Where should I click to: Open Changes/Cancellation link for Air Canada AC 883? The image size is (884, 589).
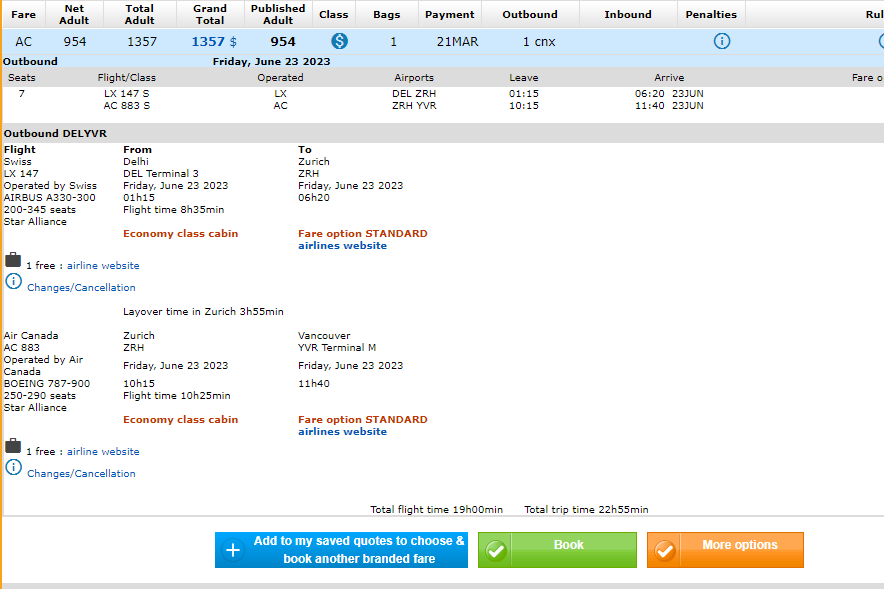click(81, 474)
